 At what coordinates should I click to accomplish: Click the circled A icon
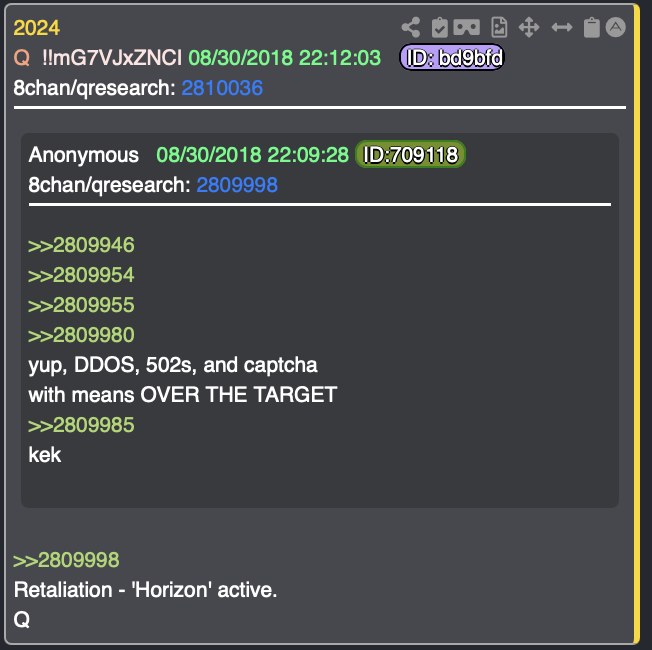coord(615,27)
